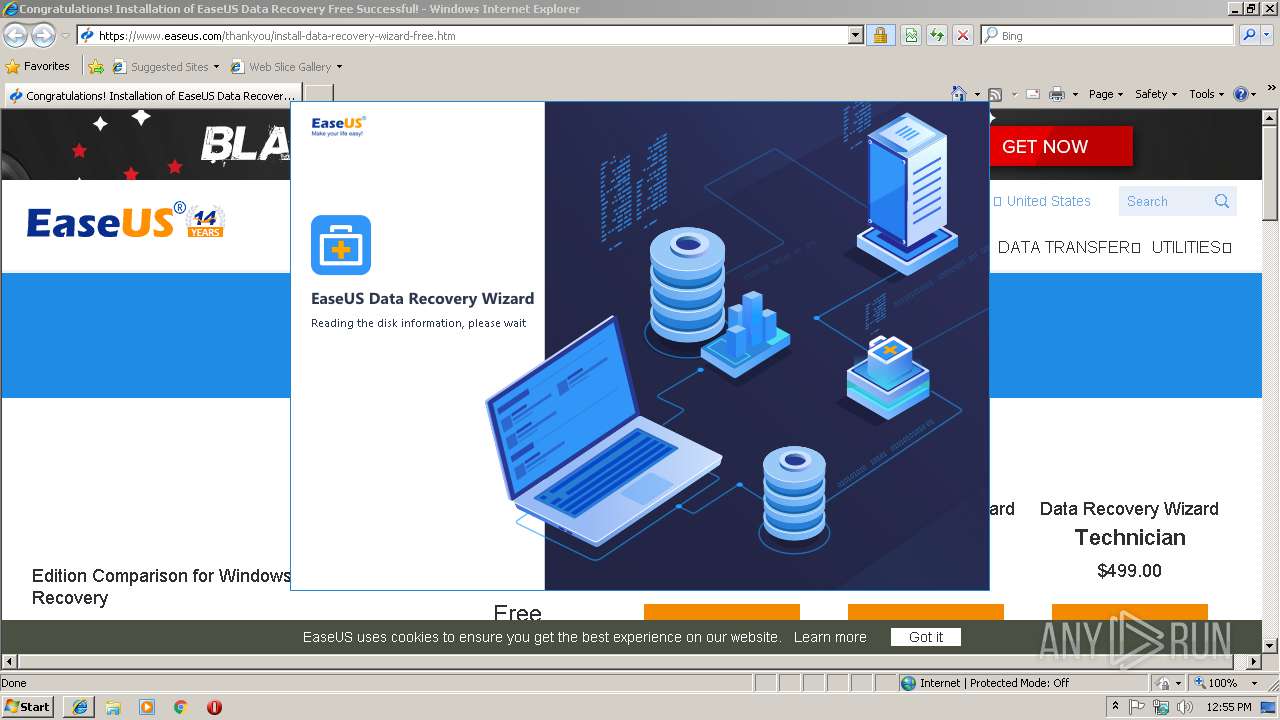Open the Tools menu
The width and height of the screenshot is (1280, 720).
tap(1207, 94)
